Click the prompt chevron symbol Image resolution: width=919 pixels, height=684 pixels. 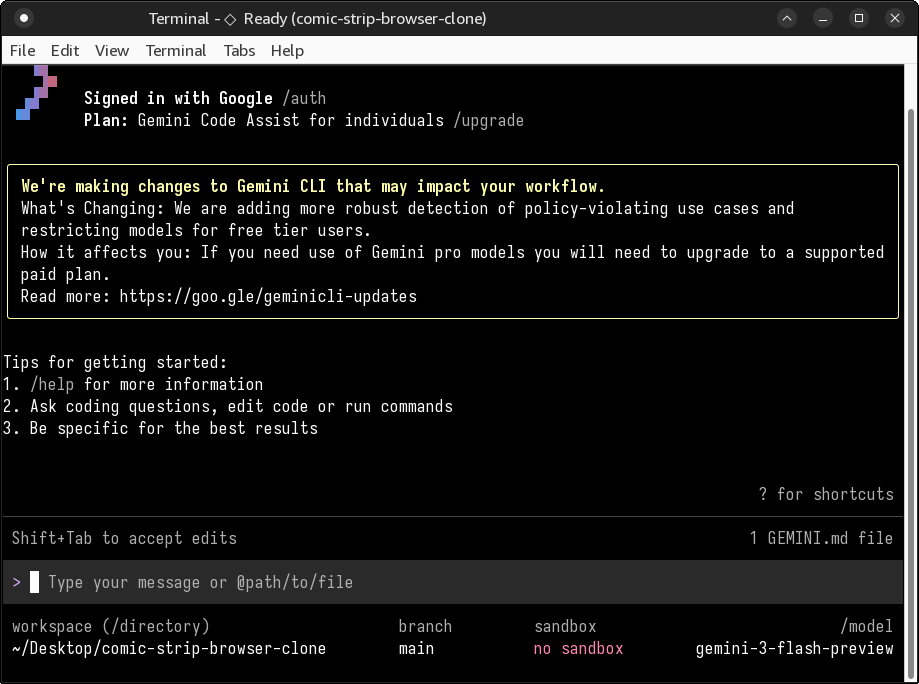coord(17,582)
